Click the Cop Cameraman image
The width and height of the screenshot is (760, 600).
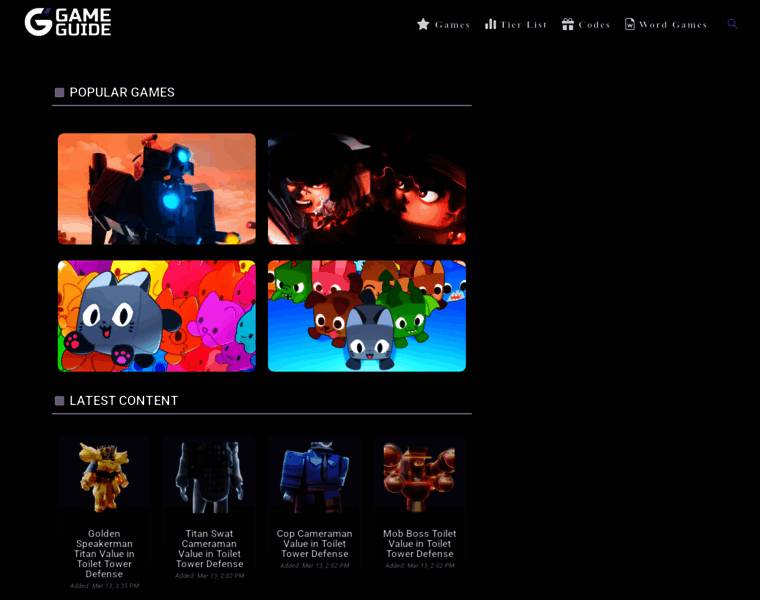pyautogui.click(x=315, y=476)
